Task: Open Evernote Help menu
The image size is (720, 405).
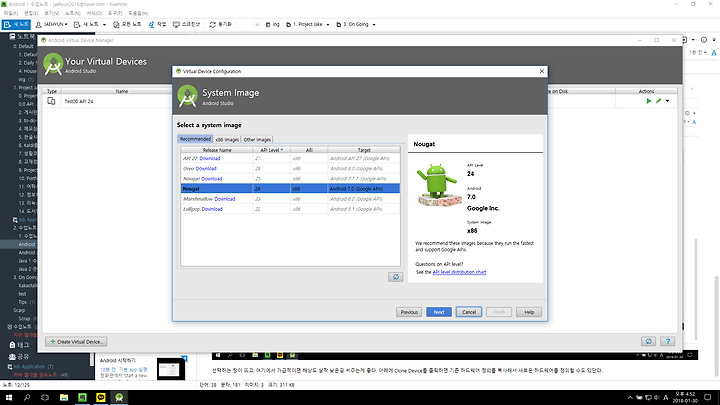Action: coord(138,13)
